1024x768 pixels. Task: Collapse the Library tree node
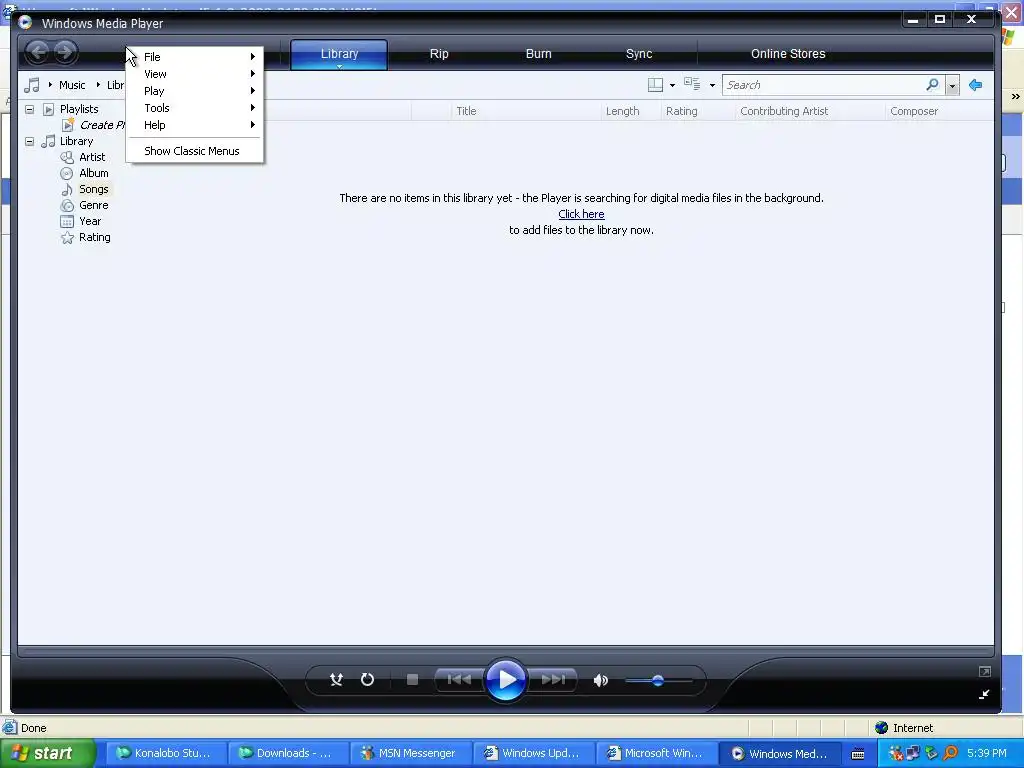(29, 141)
